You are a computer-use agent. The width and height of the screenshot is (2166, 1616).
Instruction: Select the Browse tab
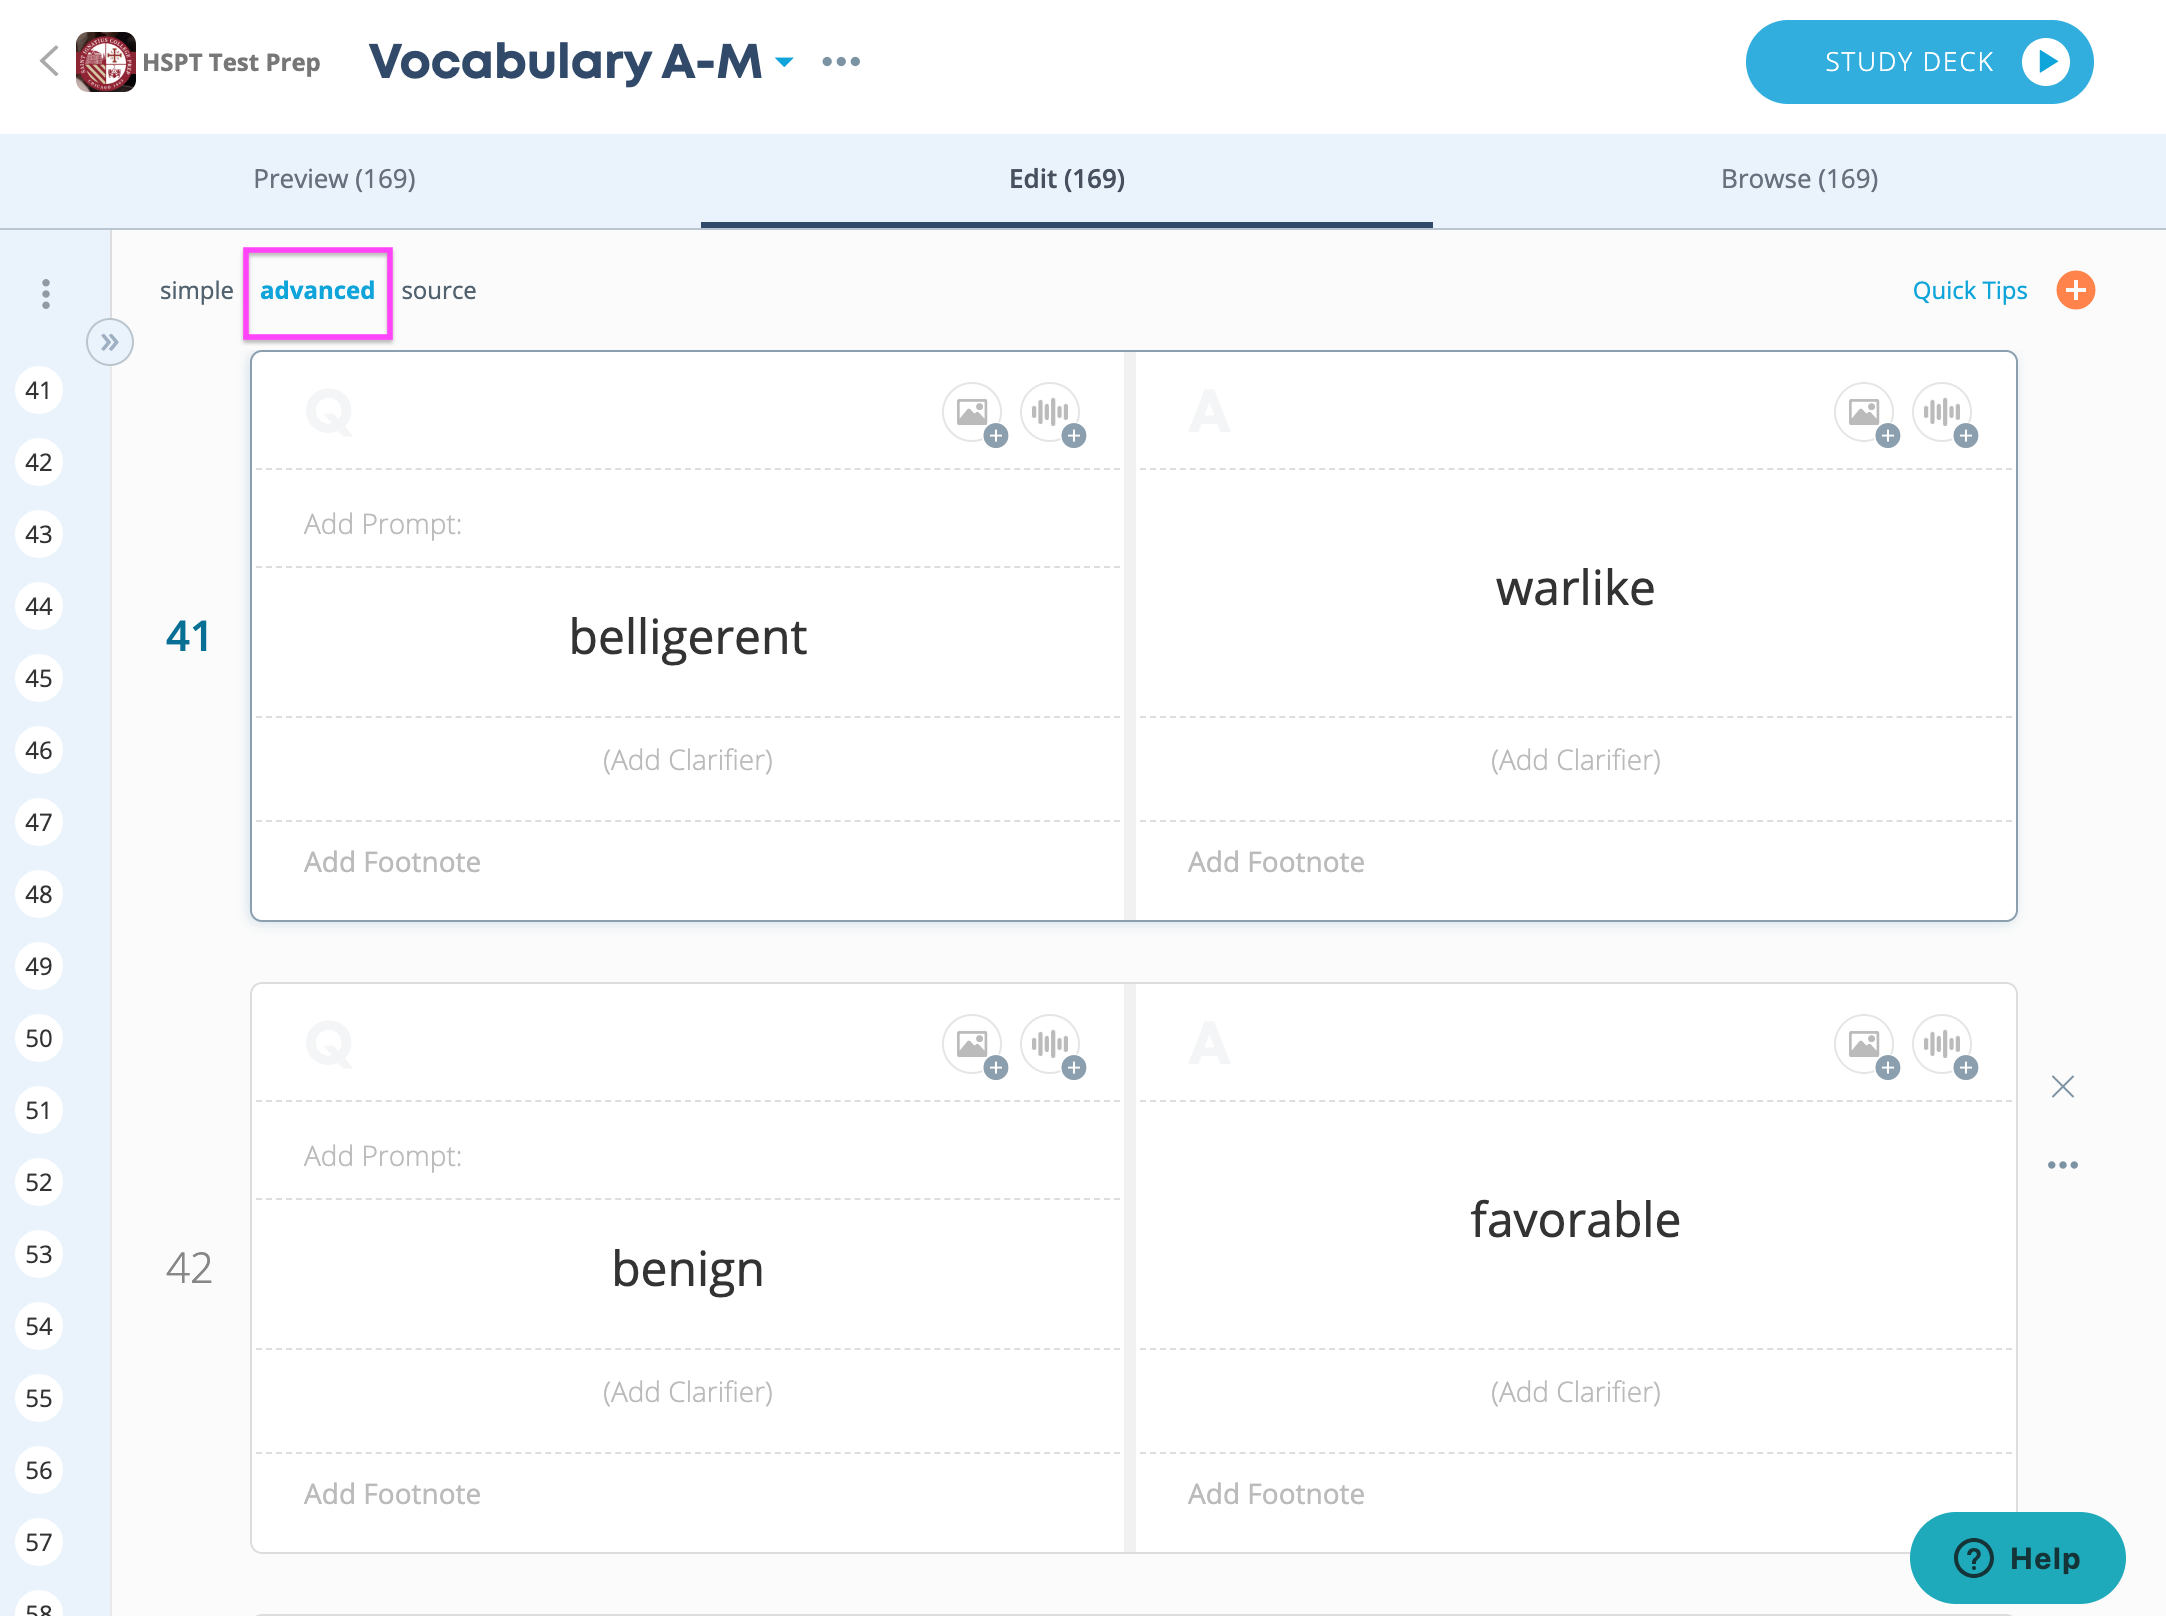click(1798, 177)
